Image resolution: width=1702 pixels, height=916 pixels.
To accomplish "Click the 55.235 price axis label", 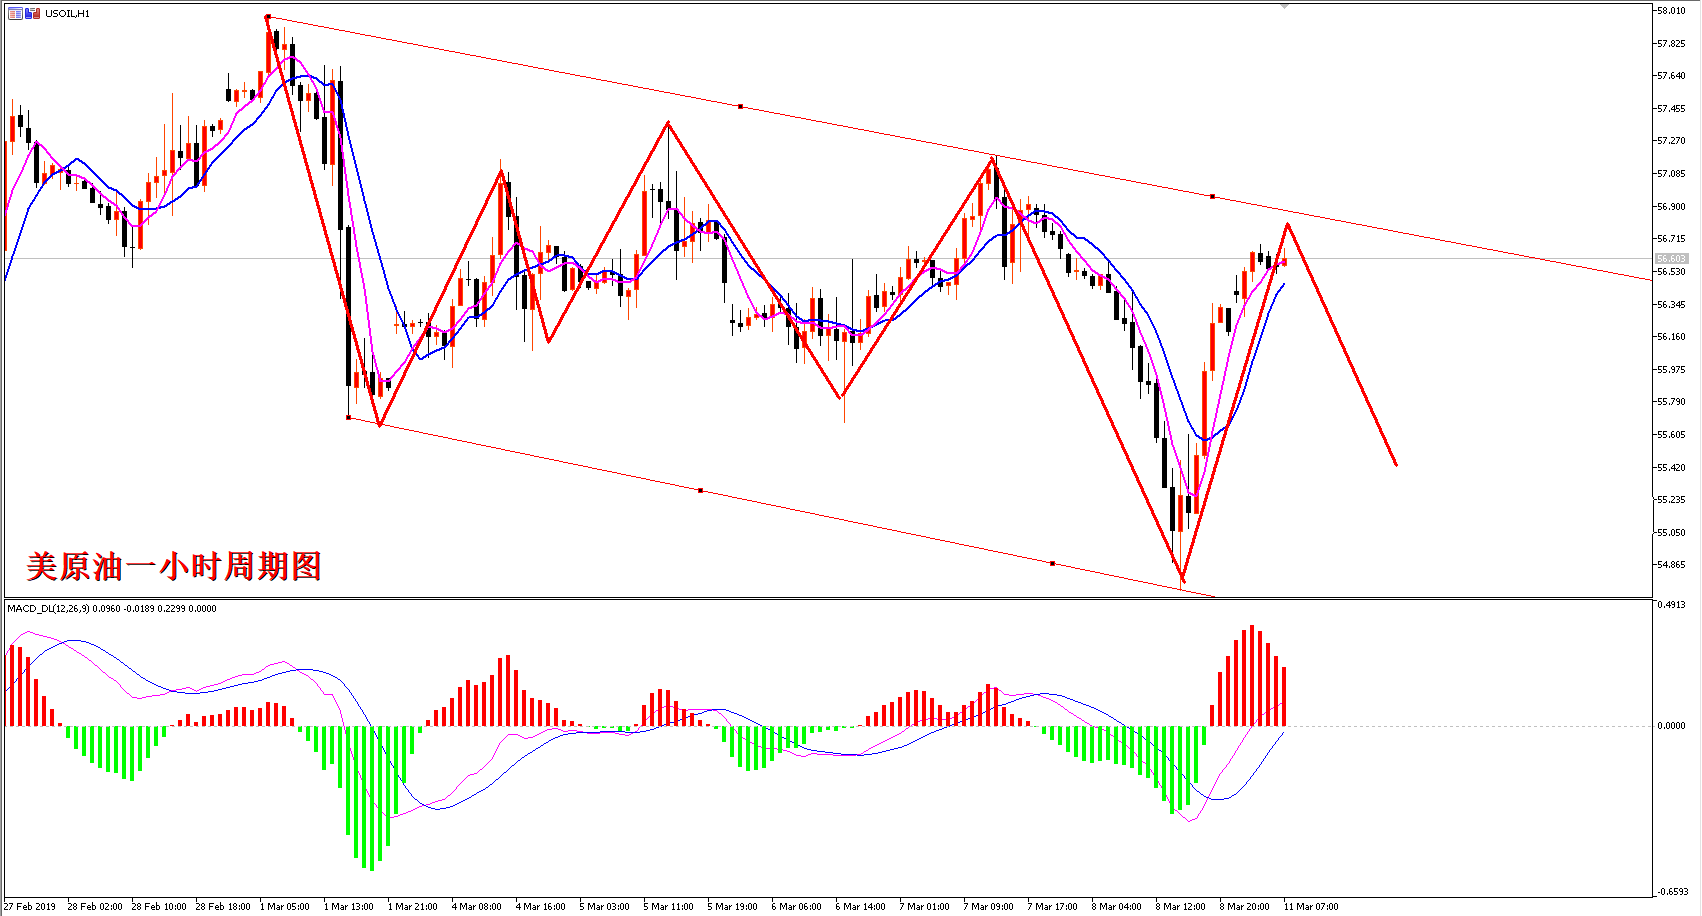I will click(1671, 499).
